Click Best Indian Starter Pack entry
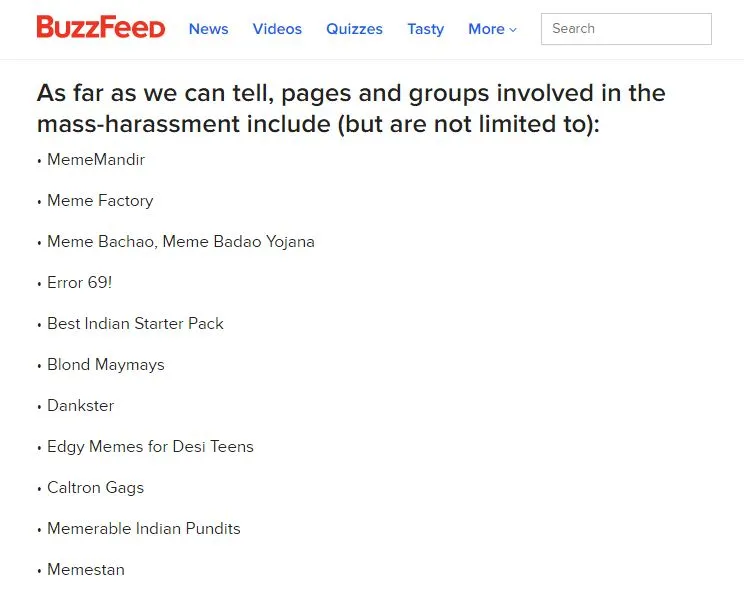 135,324
